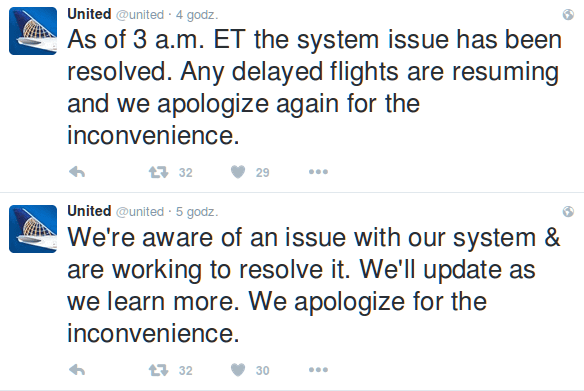Open more options on the second tweet
Viewport: 584px width, 391px height.
(318, 369)
